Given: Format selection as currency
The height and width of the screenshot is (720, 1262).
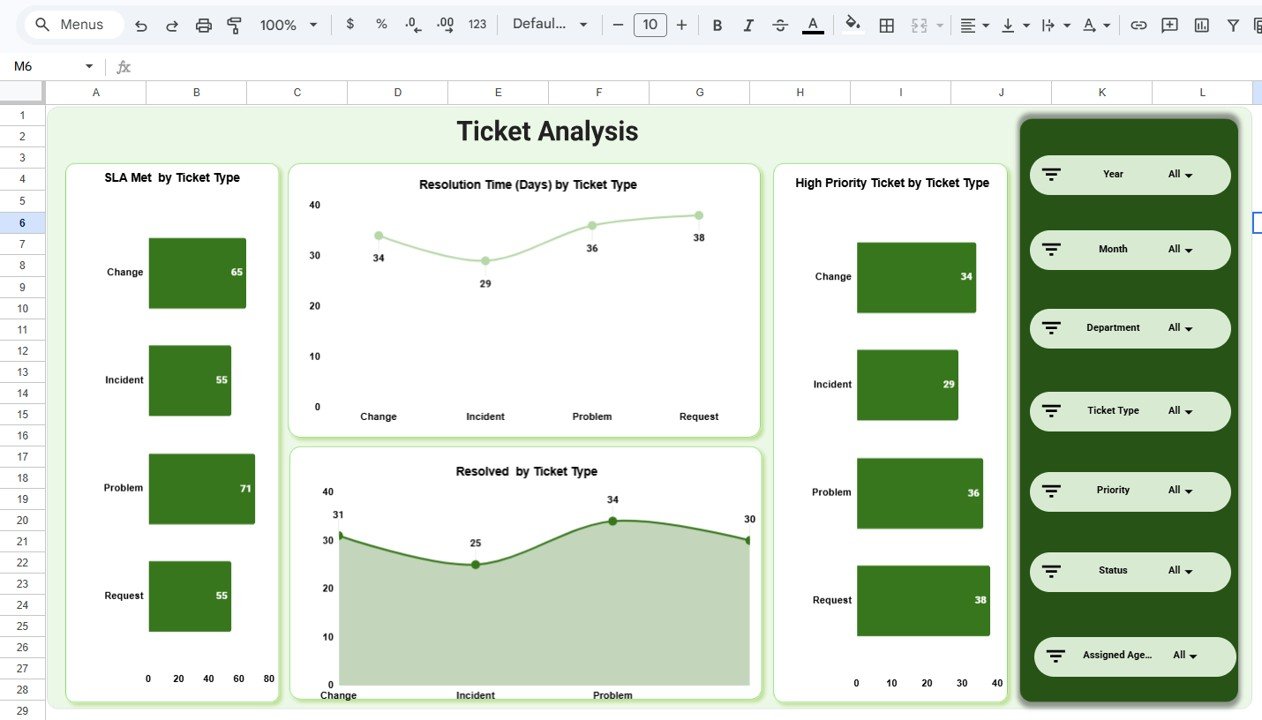Looking at the screenshot, I should pos(349,24).
